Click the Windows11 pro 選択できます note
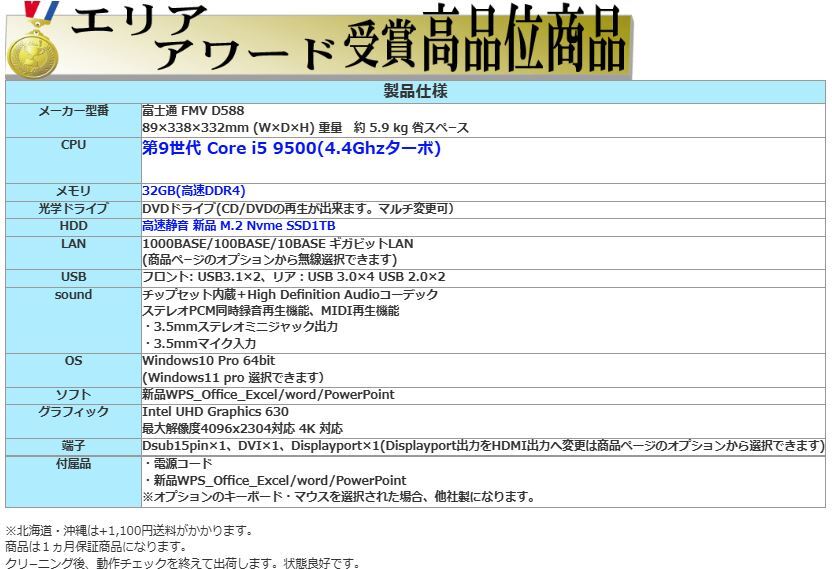The width and height of the screenshot is (832, 569). [233, 378]
